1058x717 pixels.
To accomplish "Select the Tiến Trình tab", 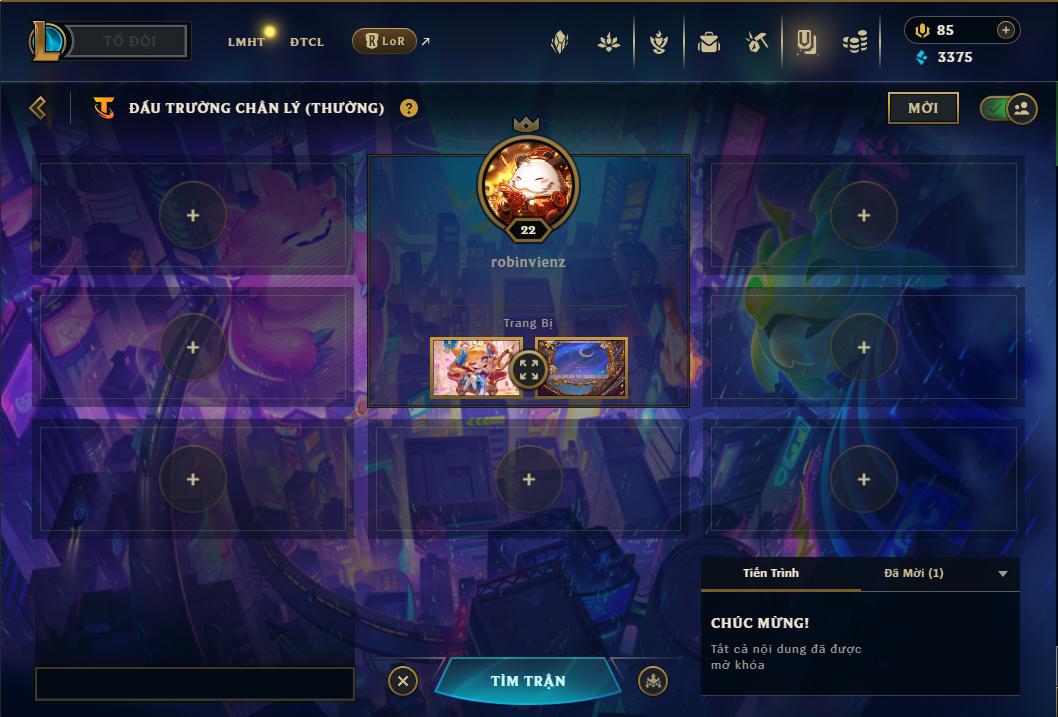I will coord(771,573).
